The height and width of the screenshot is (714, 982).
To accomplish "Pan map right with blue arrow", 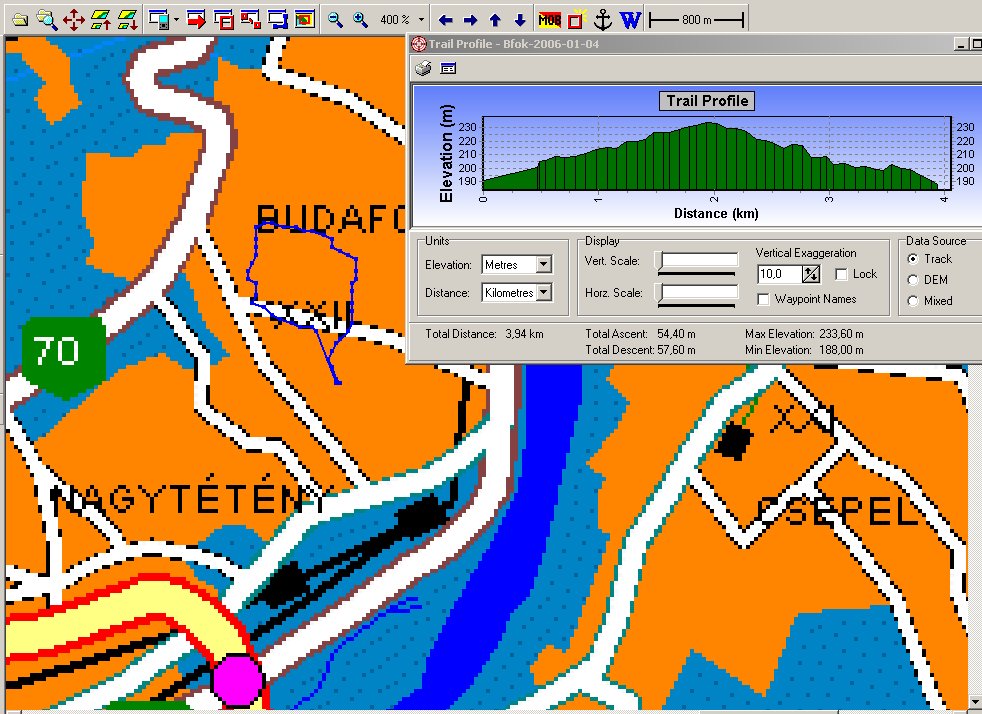I will pos(470,20).
